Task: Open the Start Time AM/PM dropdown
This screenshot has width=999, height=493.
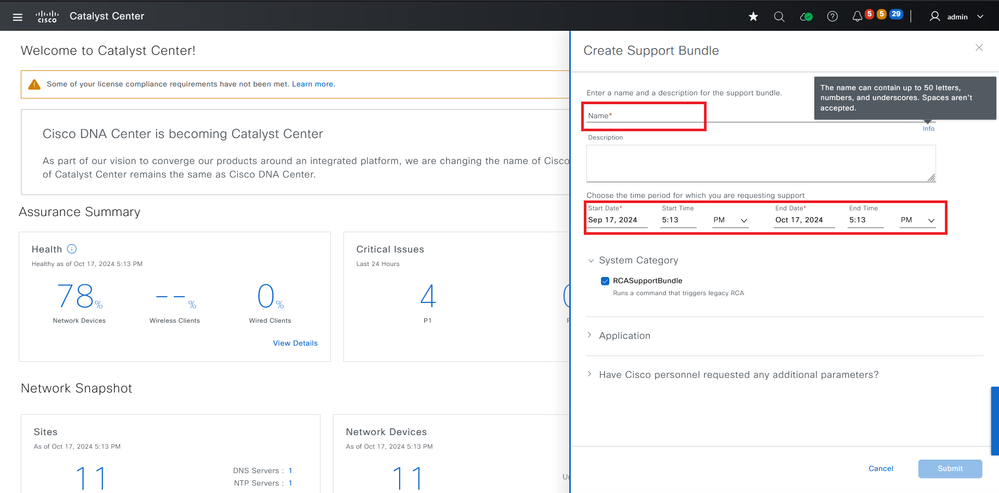Action: click(730, 220)
